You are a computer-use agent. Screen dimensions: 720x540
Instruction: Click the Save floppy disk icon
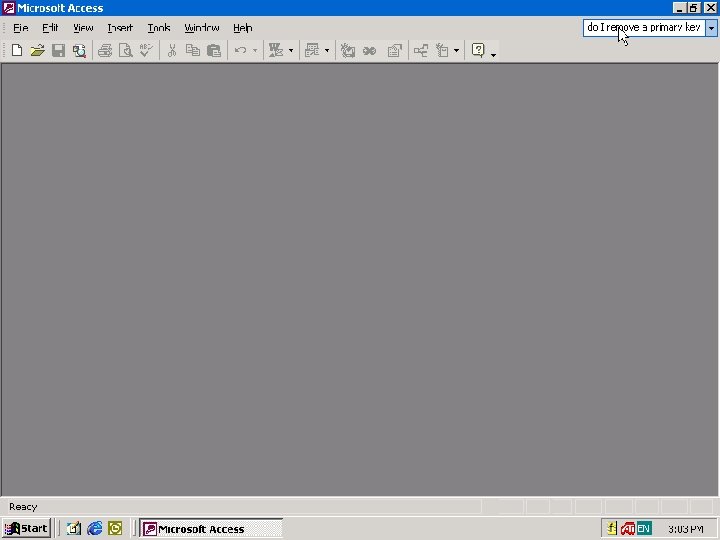[58, 50]
